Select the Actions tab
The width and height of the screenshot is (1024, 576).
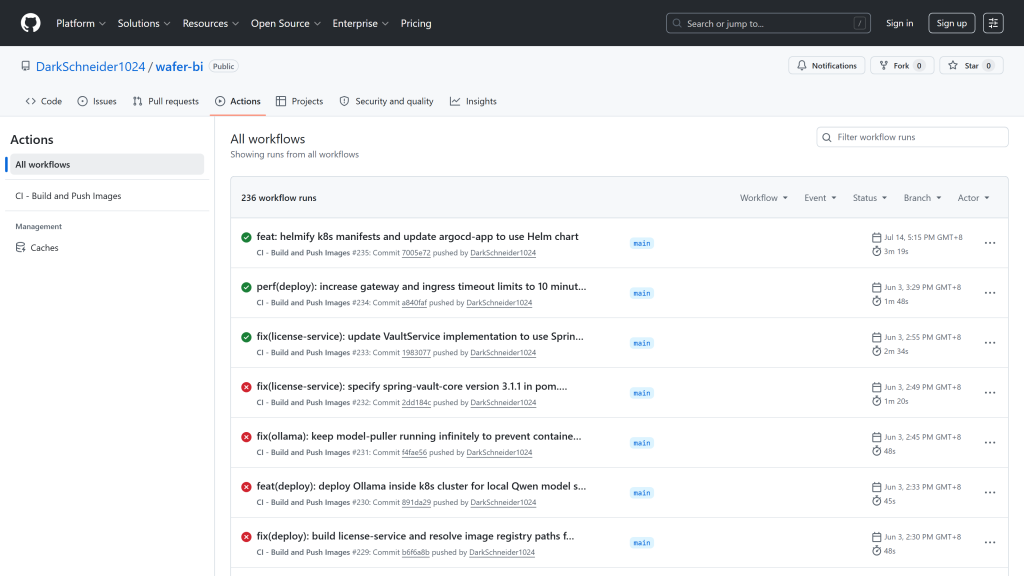point(238,101)
